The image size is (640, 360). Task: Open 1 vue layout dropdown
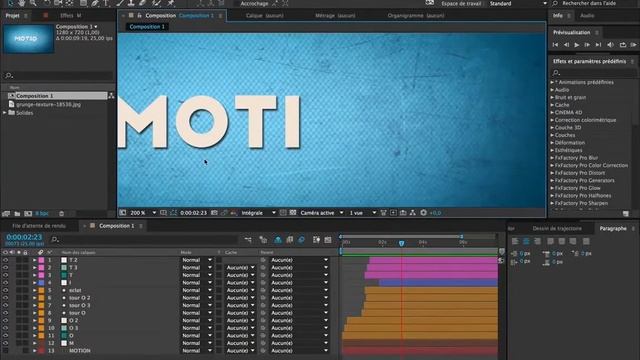pyautogui.click(x=362, y=213)
